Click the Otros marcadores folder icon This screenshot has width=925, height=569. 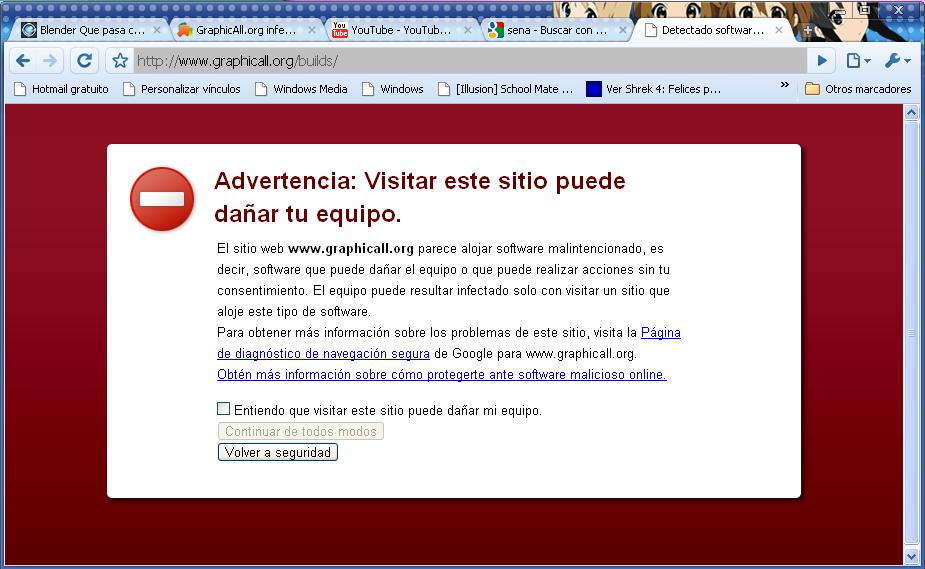[x=812, y=89]
